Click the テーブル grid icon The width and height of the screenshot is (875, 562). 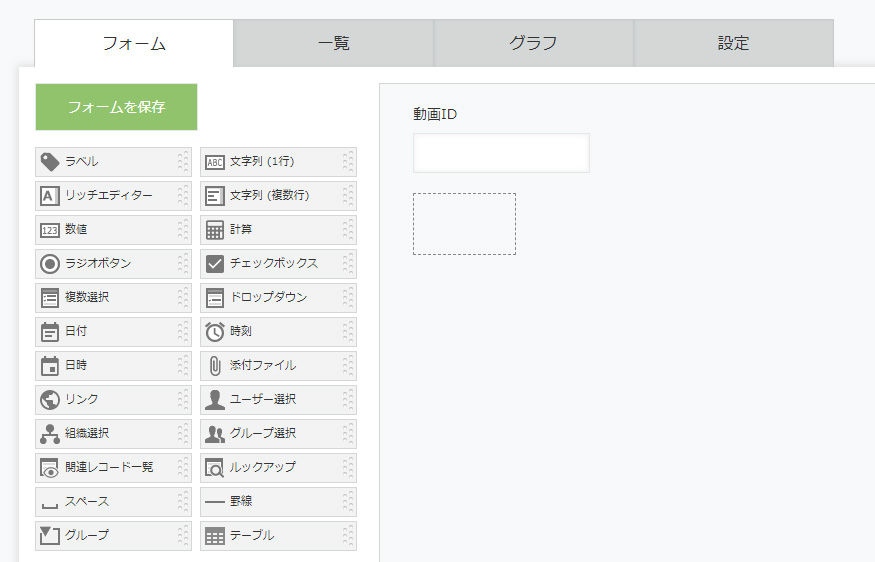pos(215,536)
